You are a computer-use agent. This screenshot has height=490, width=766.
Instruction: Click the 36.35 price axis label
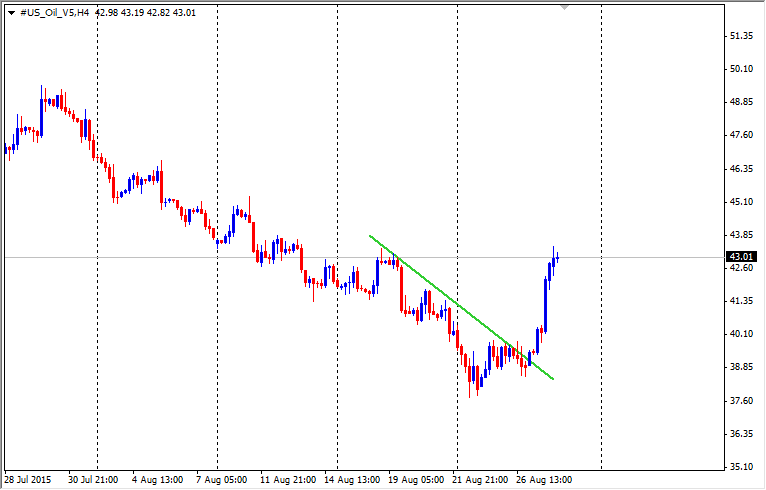pyautogui.click(x=741, y=434)
